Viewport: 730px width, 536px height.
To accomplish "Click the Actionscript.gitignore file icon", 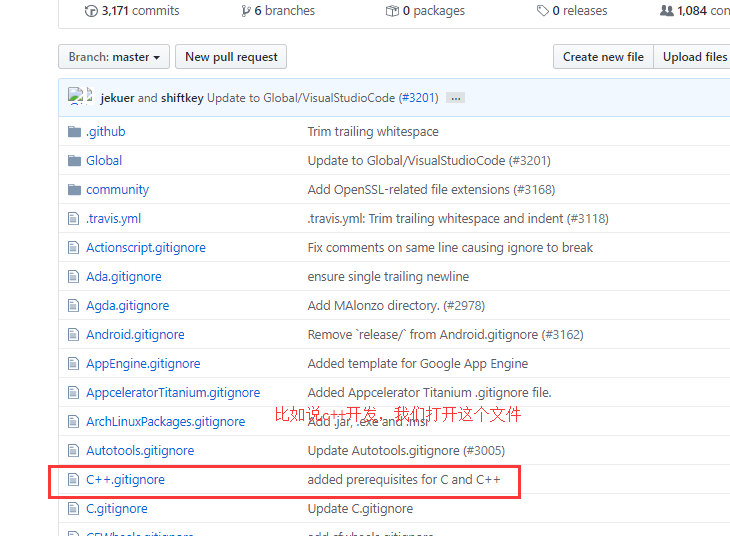I will [x=74, y=248].
